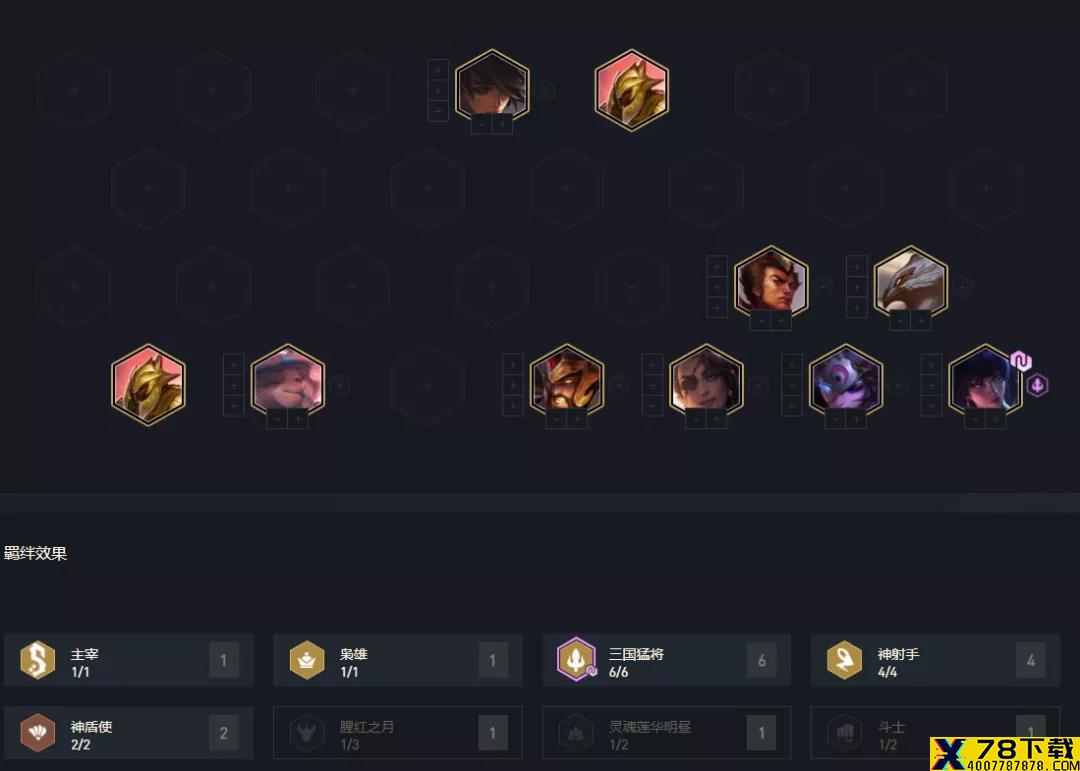Open the 神盾使 2/2 trait card
The height and width of the screenshot is (771, 1080).
(x=129, y=732)
